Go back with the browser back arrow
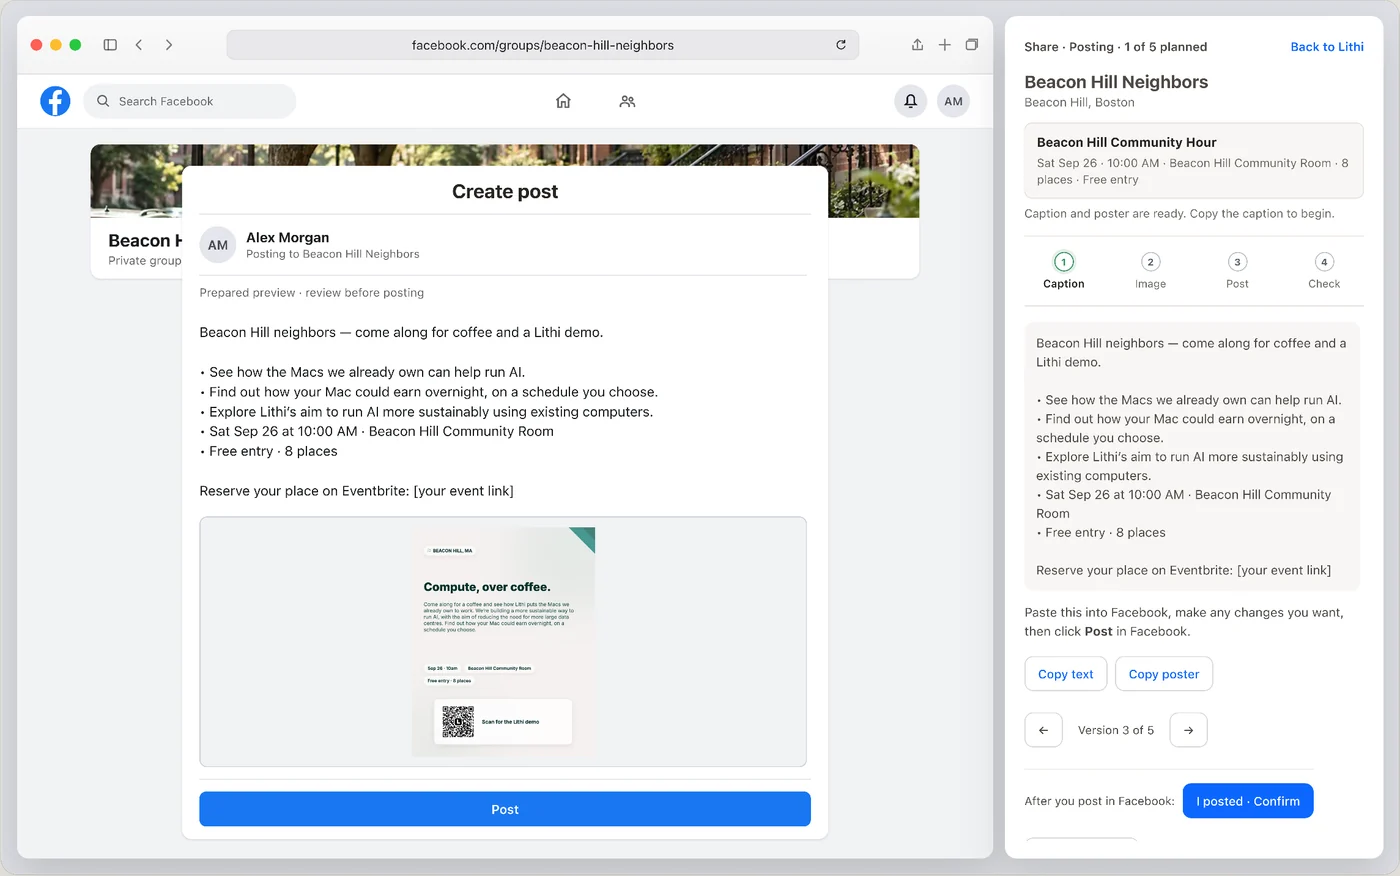This screenshot has width=1400, height=876. pos(139,45)
